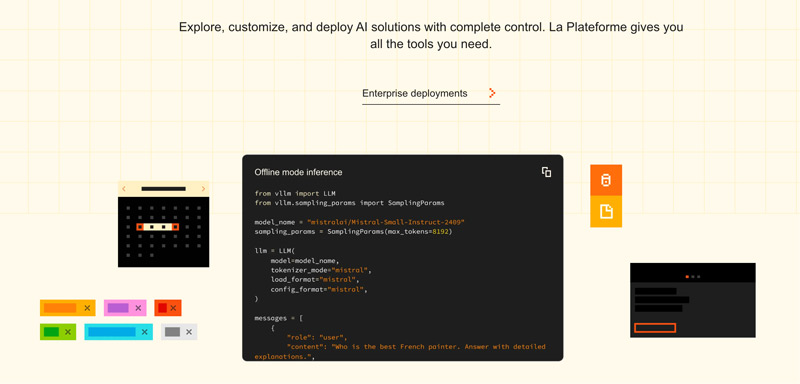The image size is (800, 384).
Task: Remove the orange tag with its X
Action: pyautogui.click(x=87, y=308)
